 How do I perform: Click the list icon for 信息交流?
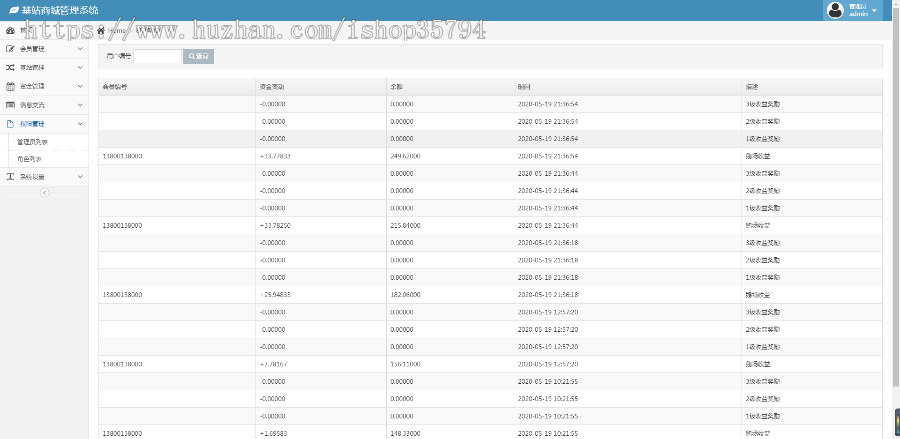[10, 105]
